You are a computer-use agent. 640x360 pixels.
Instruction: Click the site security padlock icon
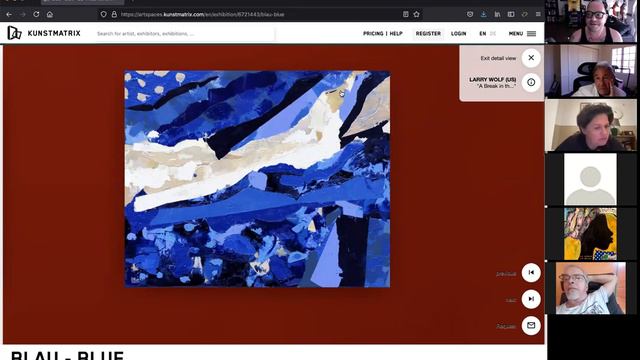114,14
